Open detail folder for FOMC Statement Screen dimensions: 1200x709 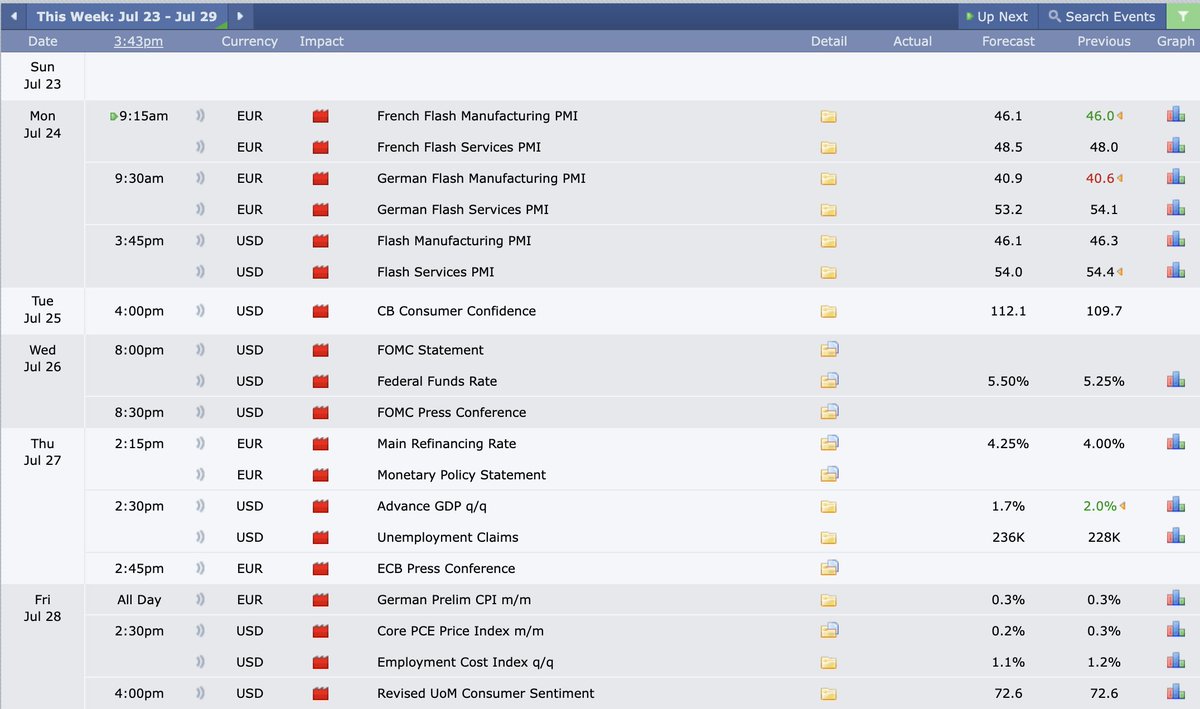tap(829, 350)
